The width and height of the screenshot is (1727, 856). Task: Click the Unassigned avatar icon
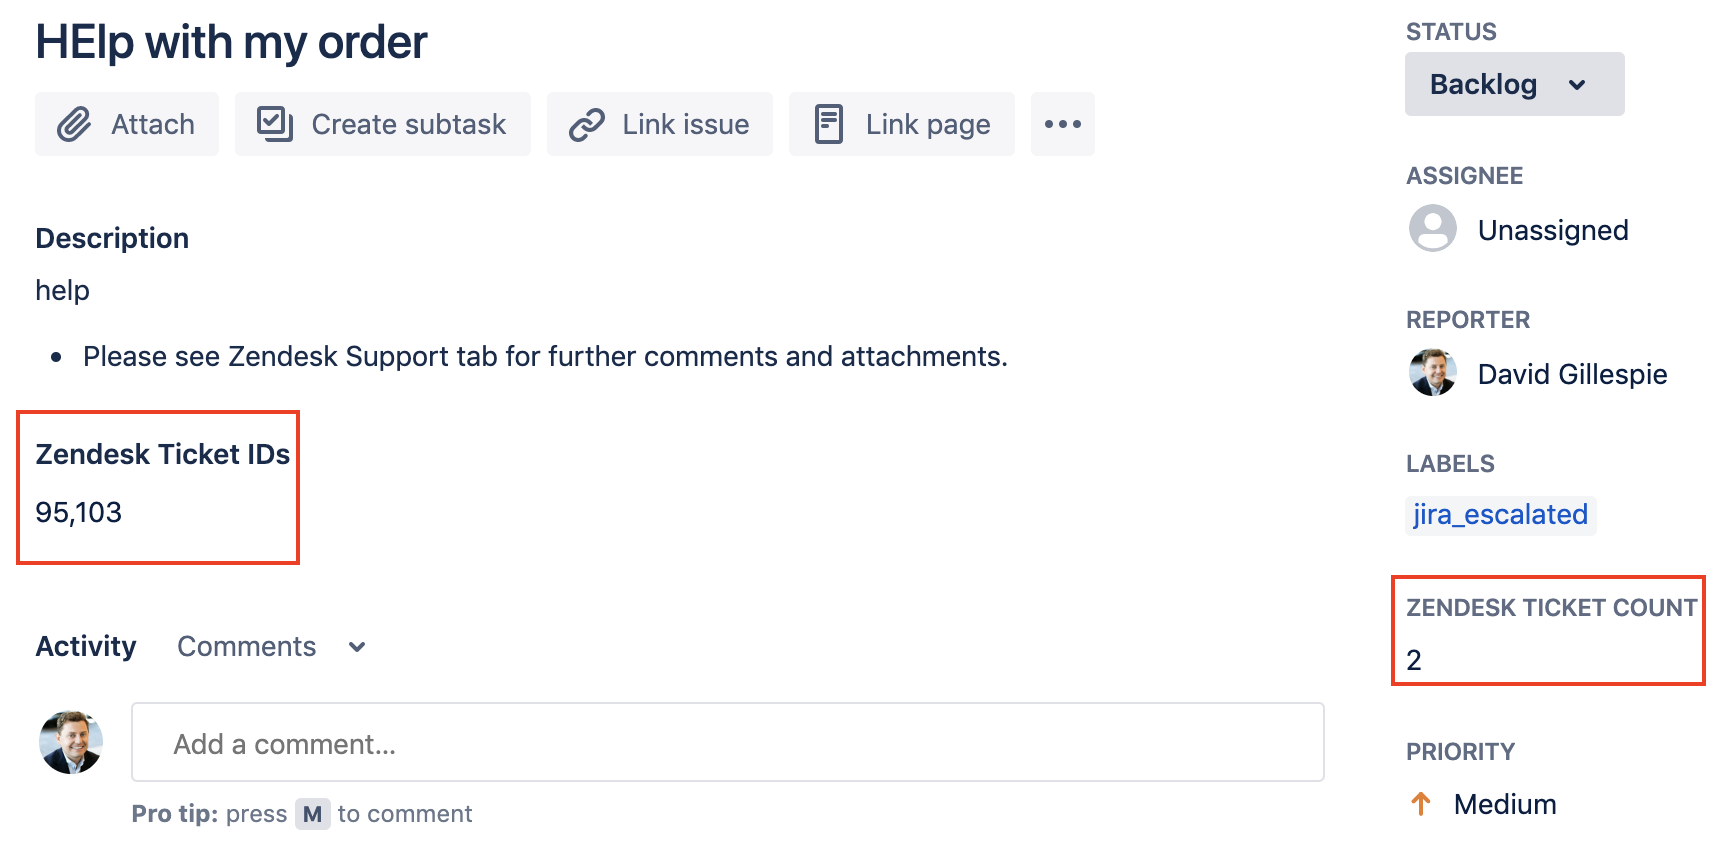point(1433,229)
